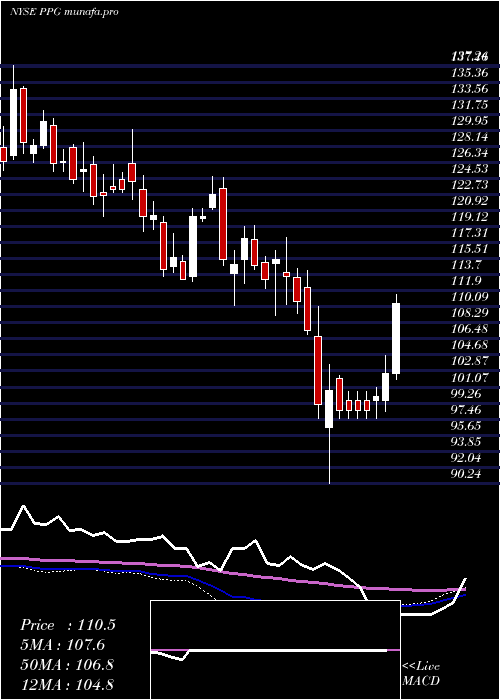500x700 pixels.
Task: Select the 133.56 price axis label
Action: 469,88
